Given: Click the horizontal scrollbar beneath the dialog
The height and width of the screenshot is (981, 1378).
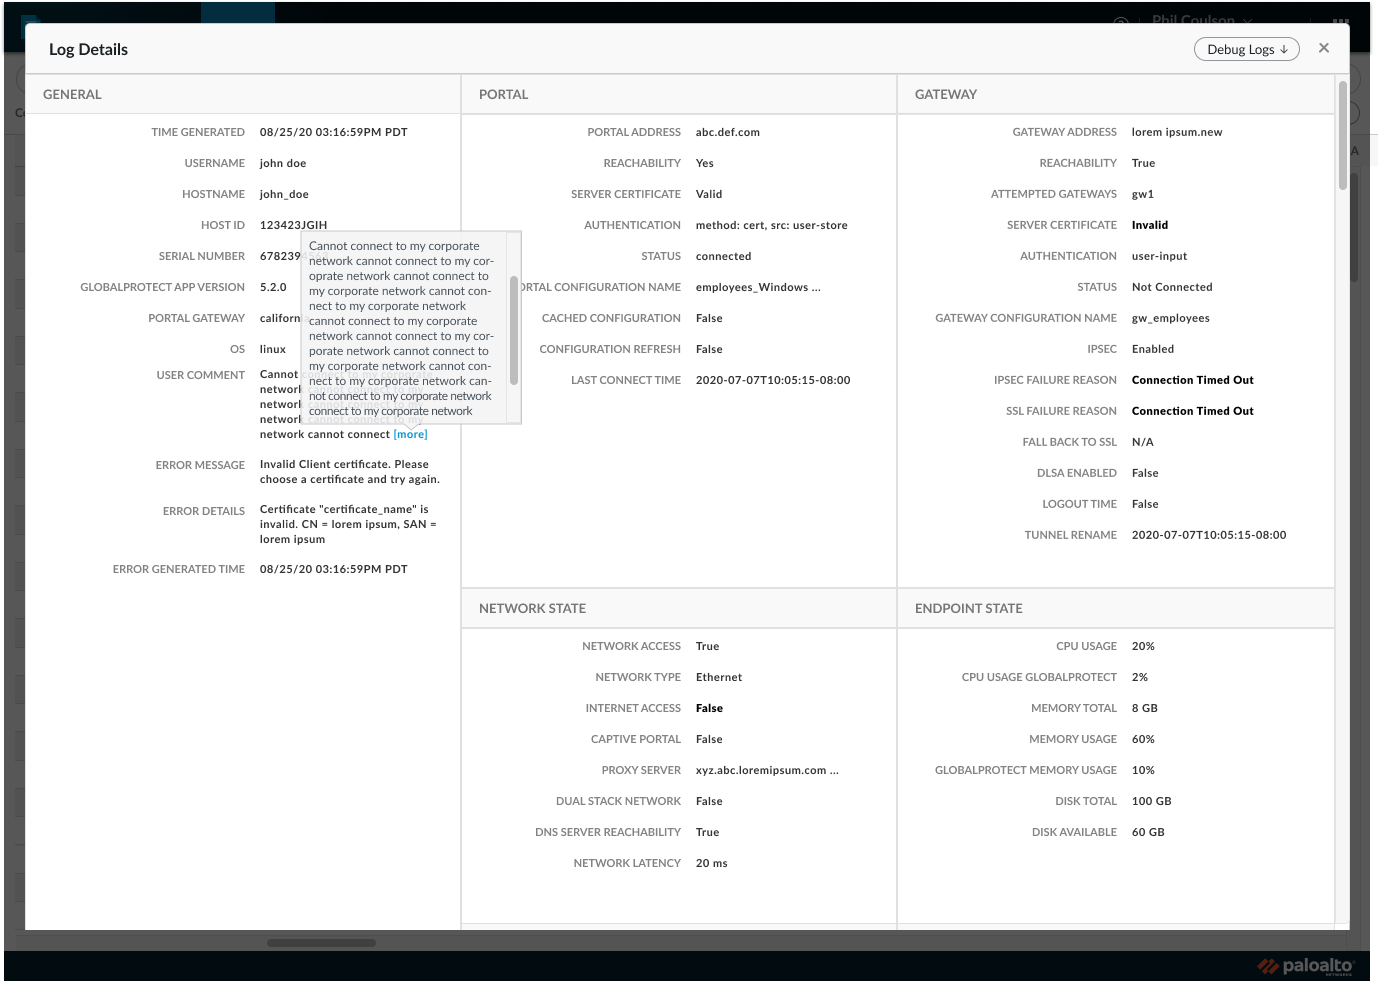Looking at the screenshot, I should click(x=321, y=943).
